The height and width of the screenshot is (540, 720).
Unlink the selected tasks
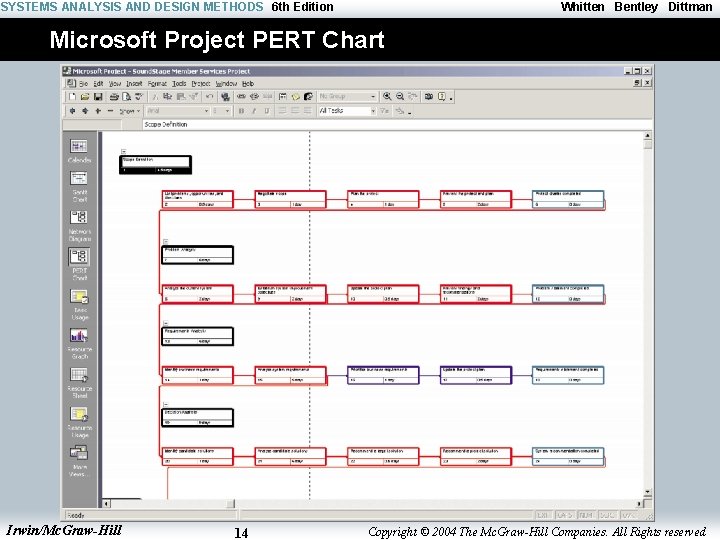point(254,96)
